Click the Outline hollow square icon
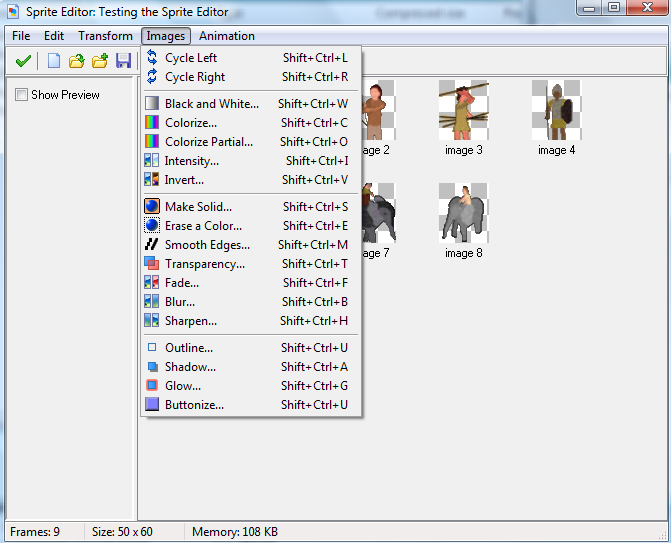 [x=152, y=347]
